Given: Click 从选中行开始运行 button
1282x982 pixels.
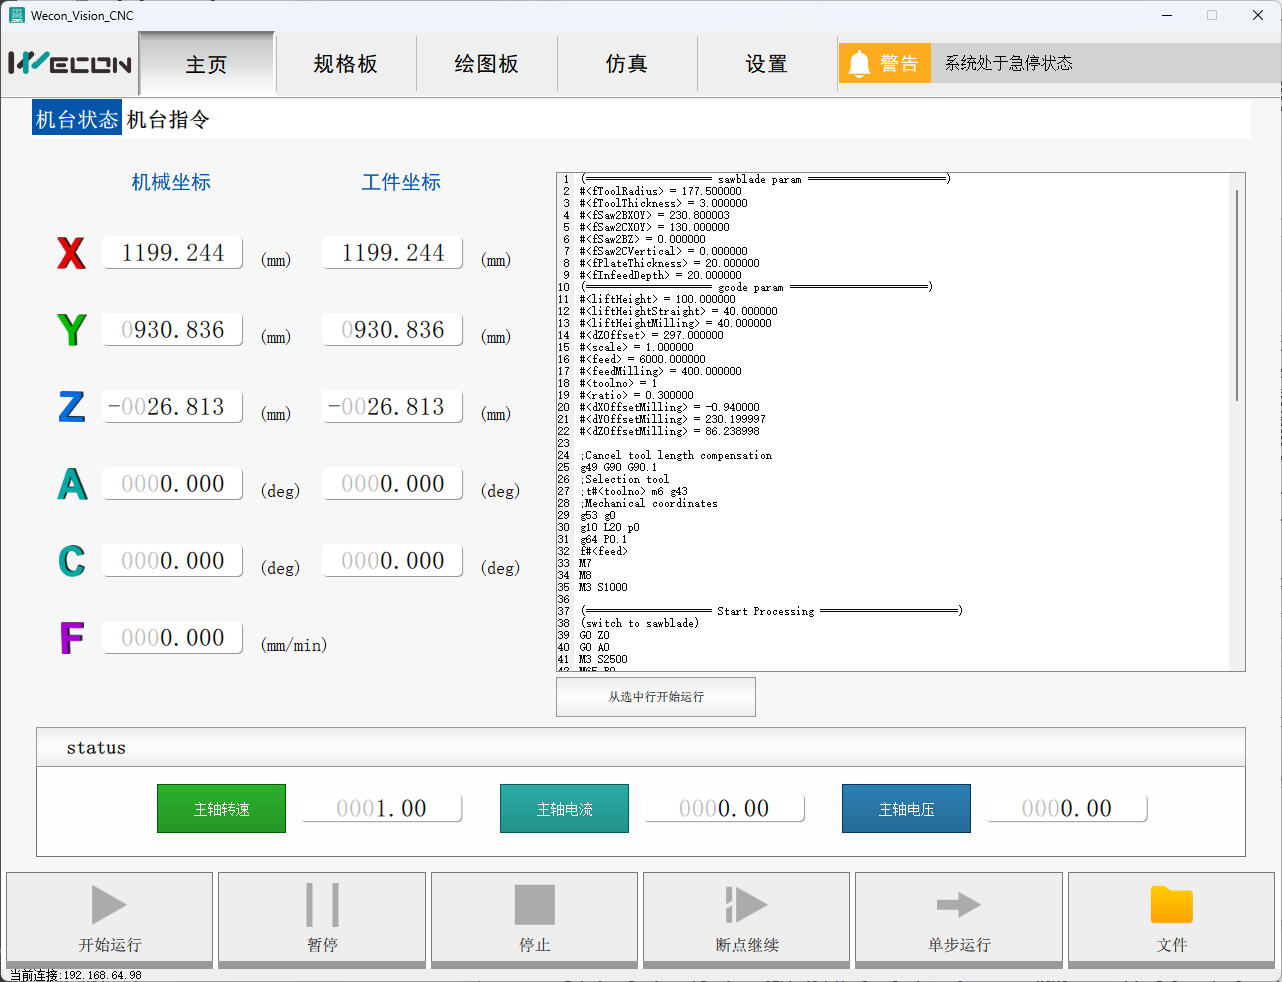Looking at the screenshot, I should click(656, 697).
